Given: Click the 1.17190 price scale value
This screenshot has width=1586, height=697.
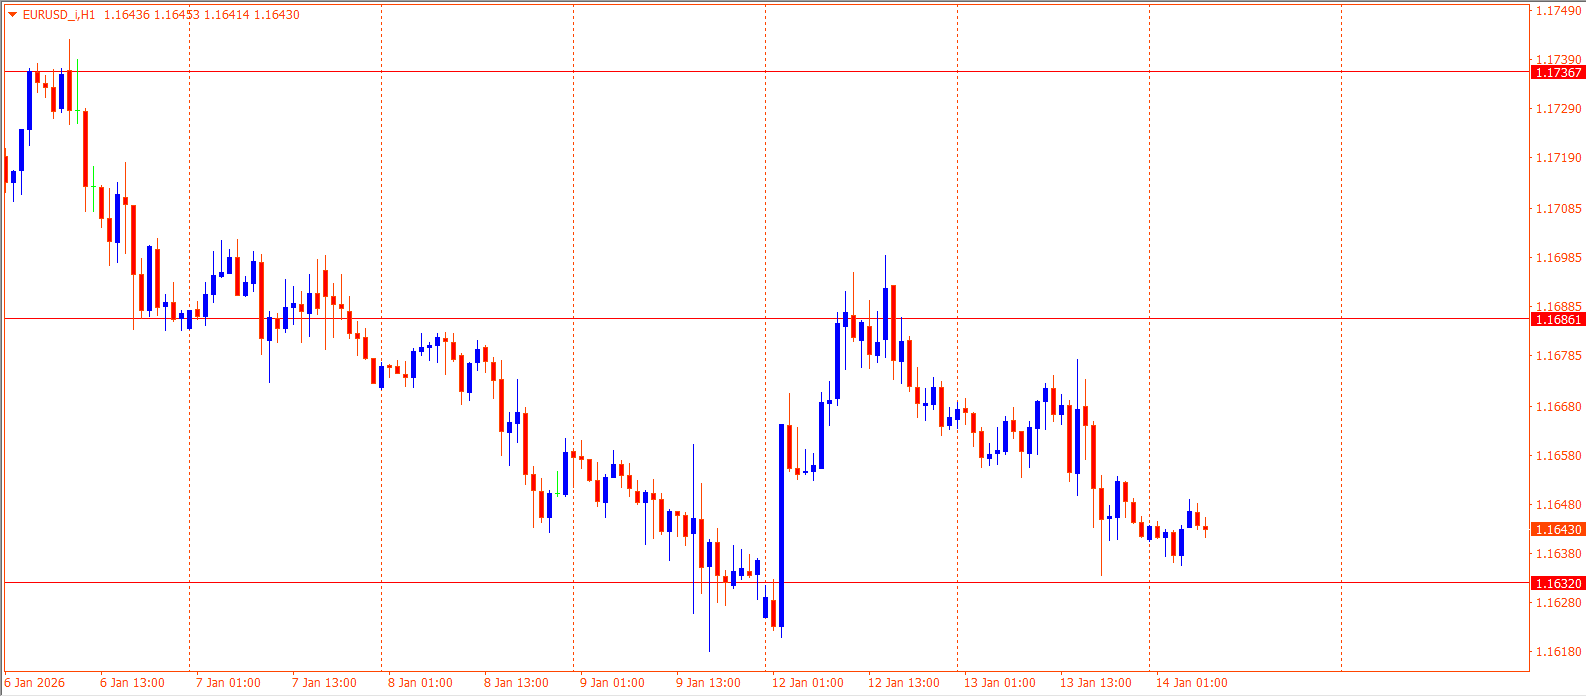Looking at the screenshot, I should (x=1559, y=158).
